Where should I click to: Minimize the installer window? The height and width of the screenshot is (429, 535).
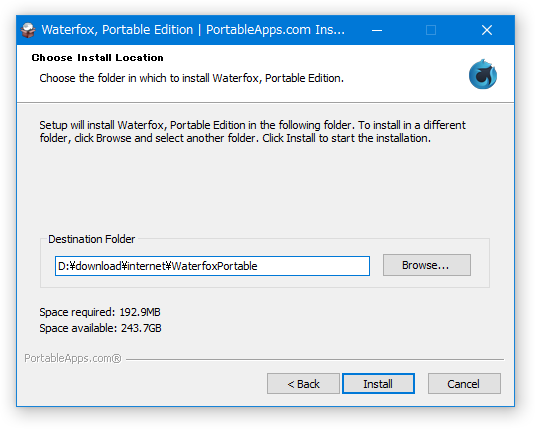(x=377, y=30)
